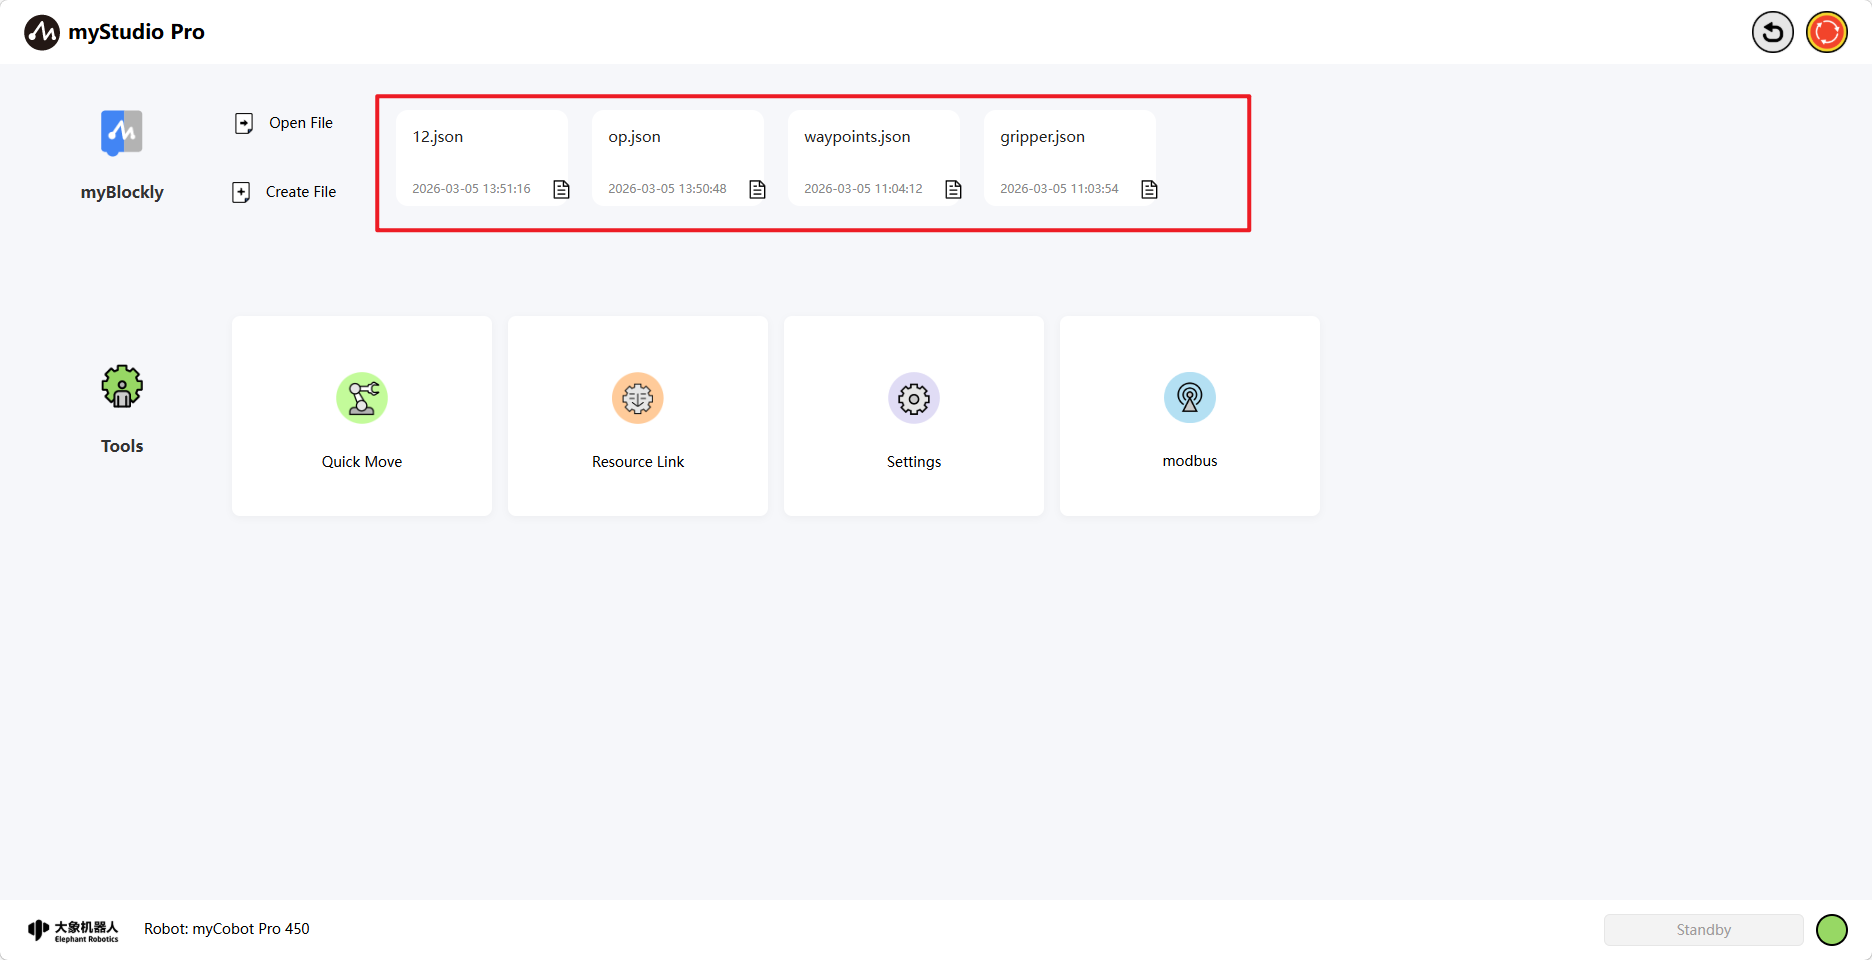Launch the modbus antenna icon

click(1190, 398)
